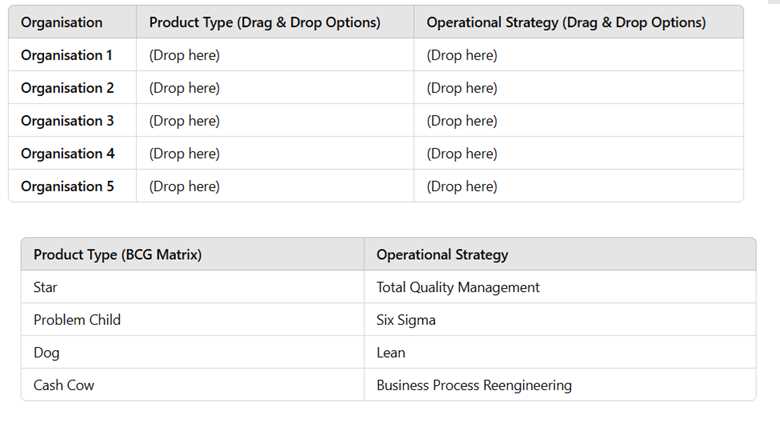
Task: Click Organisation 1 operational strategy drop zone
Action: (x=462, y=55)
